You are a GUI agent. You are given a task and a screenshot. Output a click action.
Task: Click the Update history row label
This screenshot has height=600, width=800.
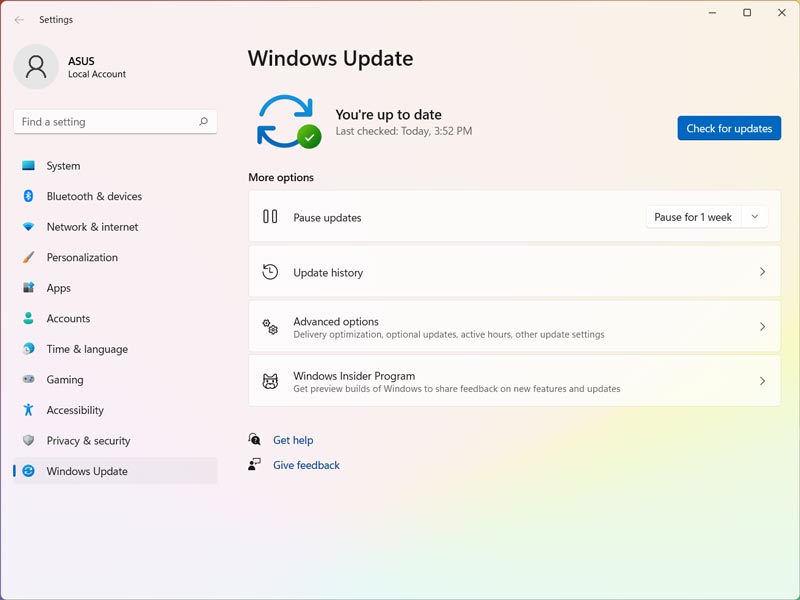click(x=328, y=272)
